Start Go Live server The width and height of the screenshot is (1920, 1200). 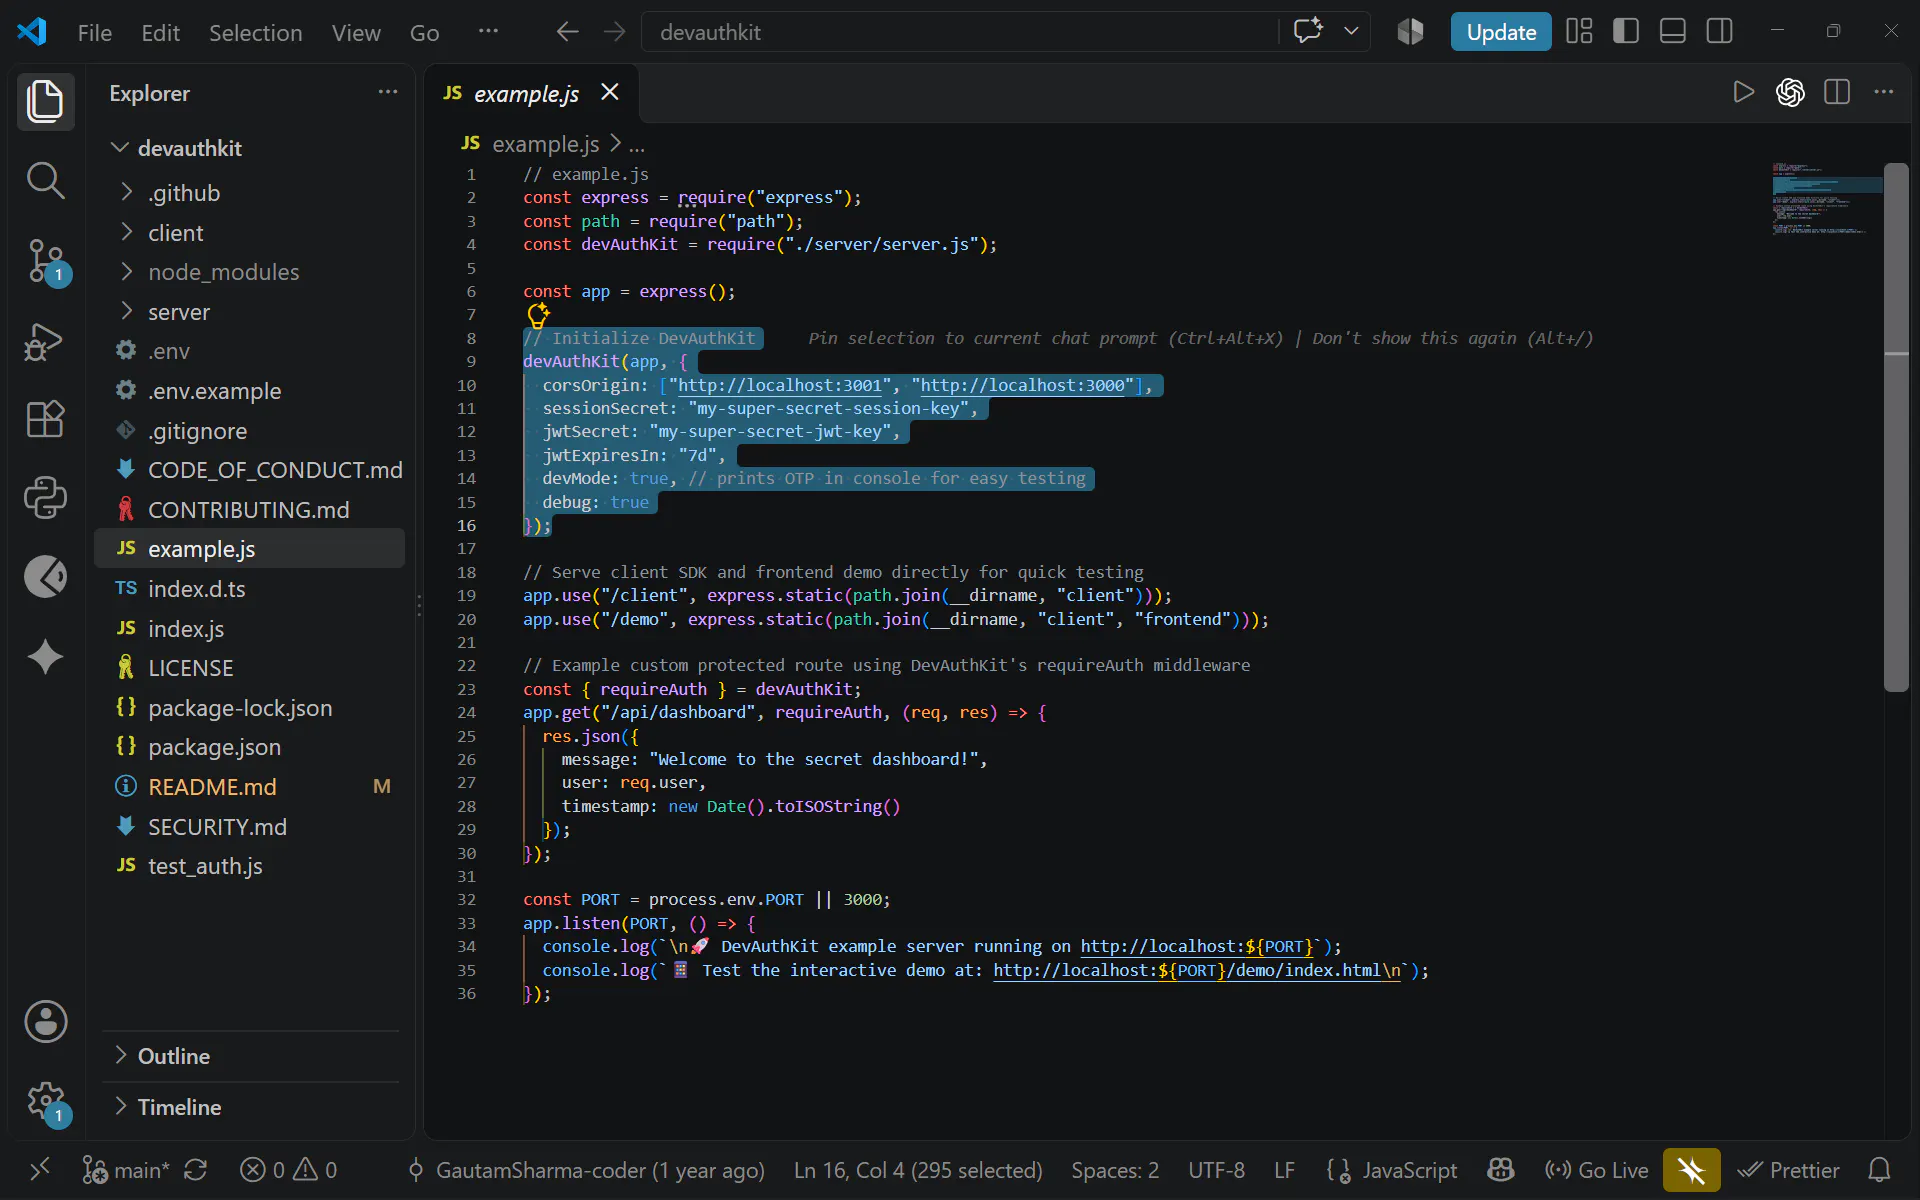point(1596,1170)
